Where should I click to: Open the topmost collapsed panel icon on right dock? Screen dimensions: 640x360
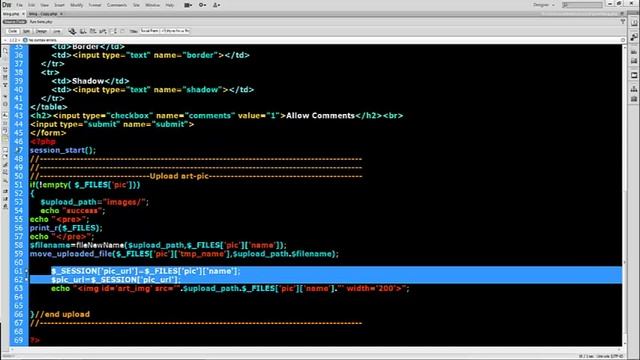[x=634, y=23]
